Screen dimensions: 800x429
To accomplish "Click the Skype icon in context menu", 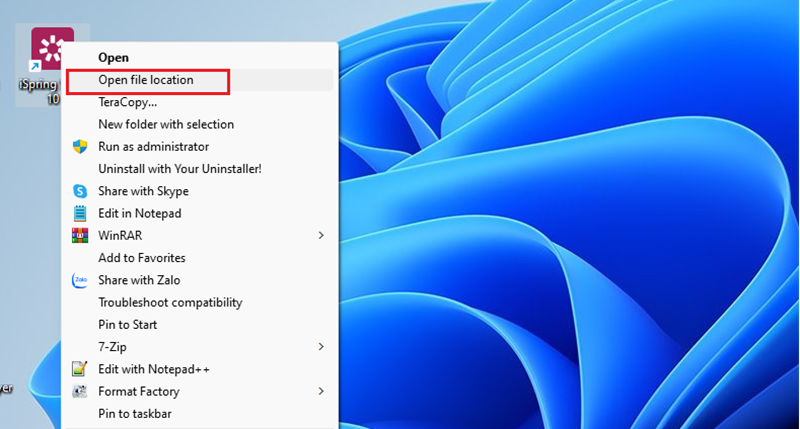I will (x=80, y=191).
